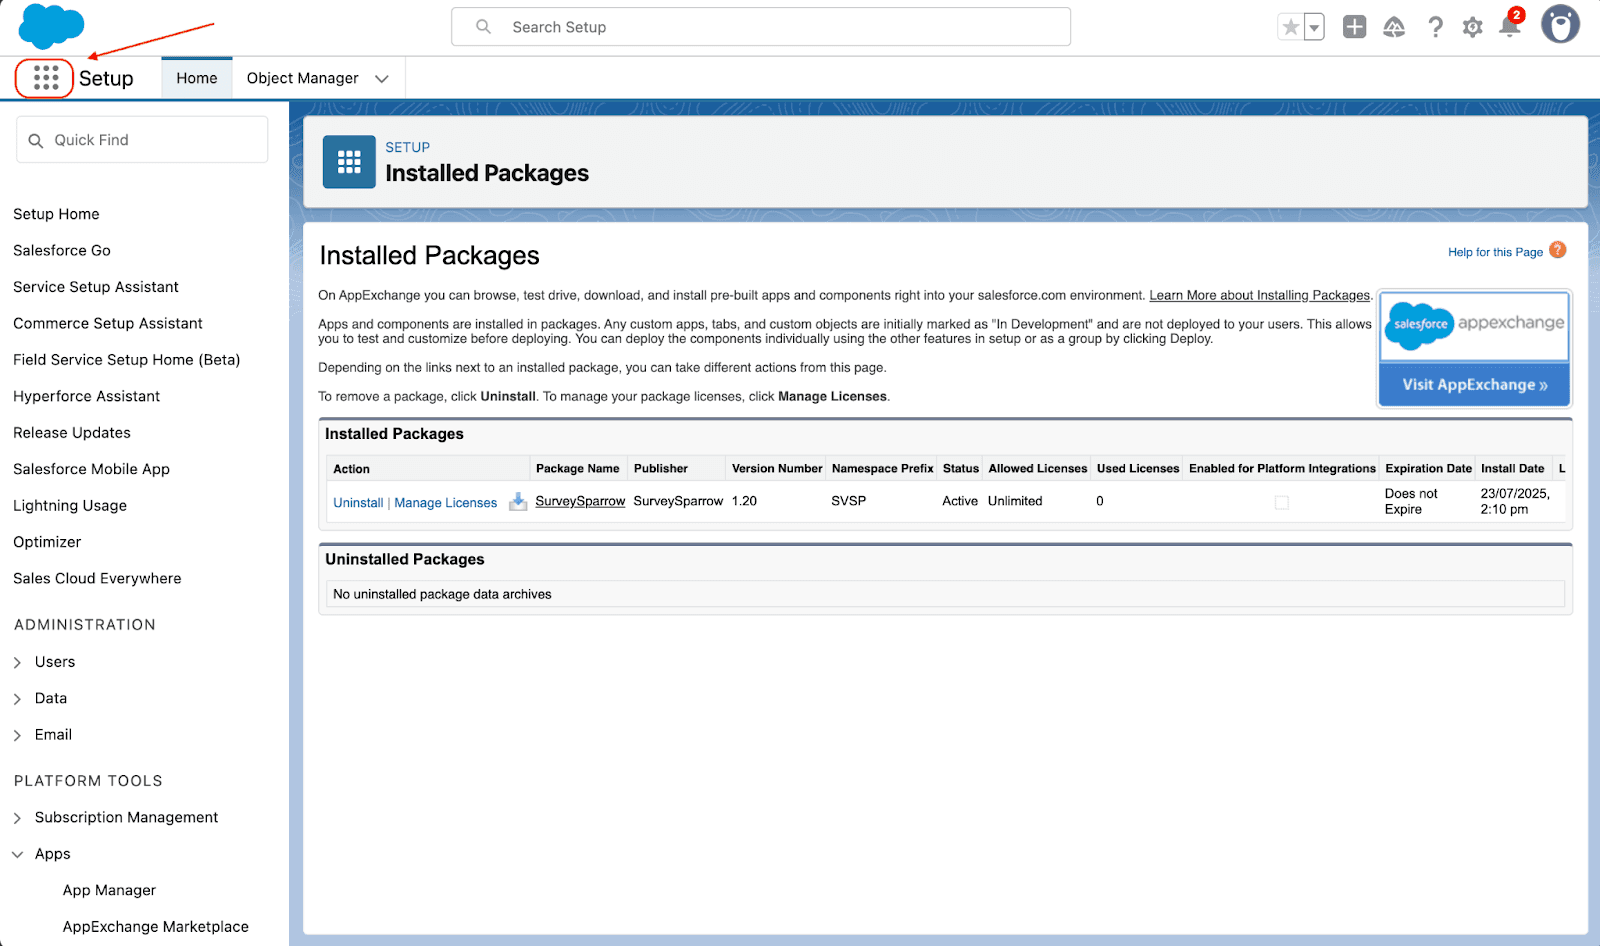Expand the Object Manager dropdown chevron
The width and height of the screenshot is (1600, 946).
click(382, 79)
